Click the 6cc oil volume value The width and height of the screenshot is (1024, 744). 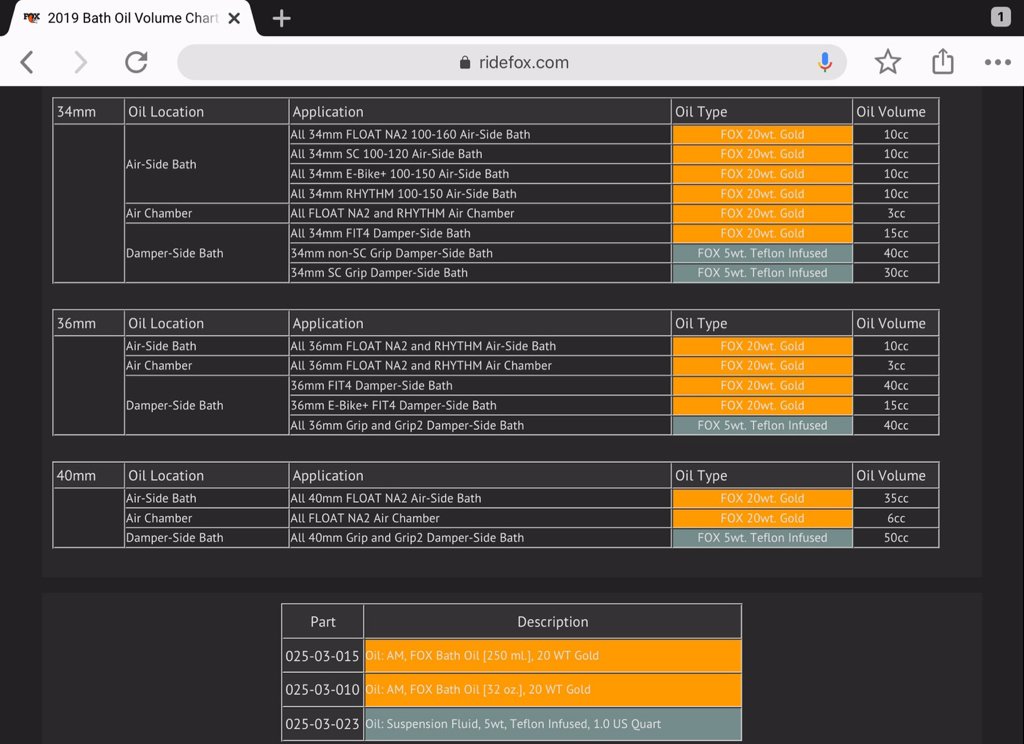pyautogui.click(x=896, y=518)
